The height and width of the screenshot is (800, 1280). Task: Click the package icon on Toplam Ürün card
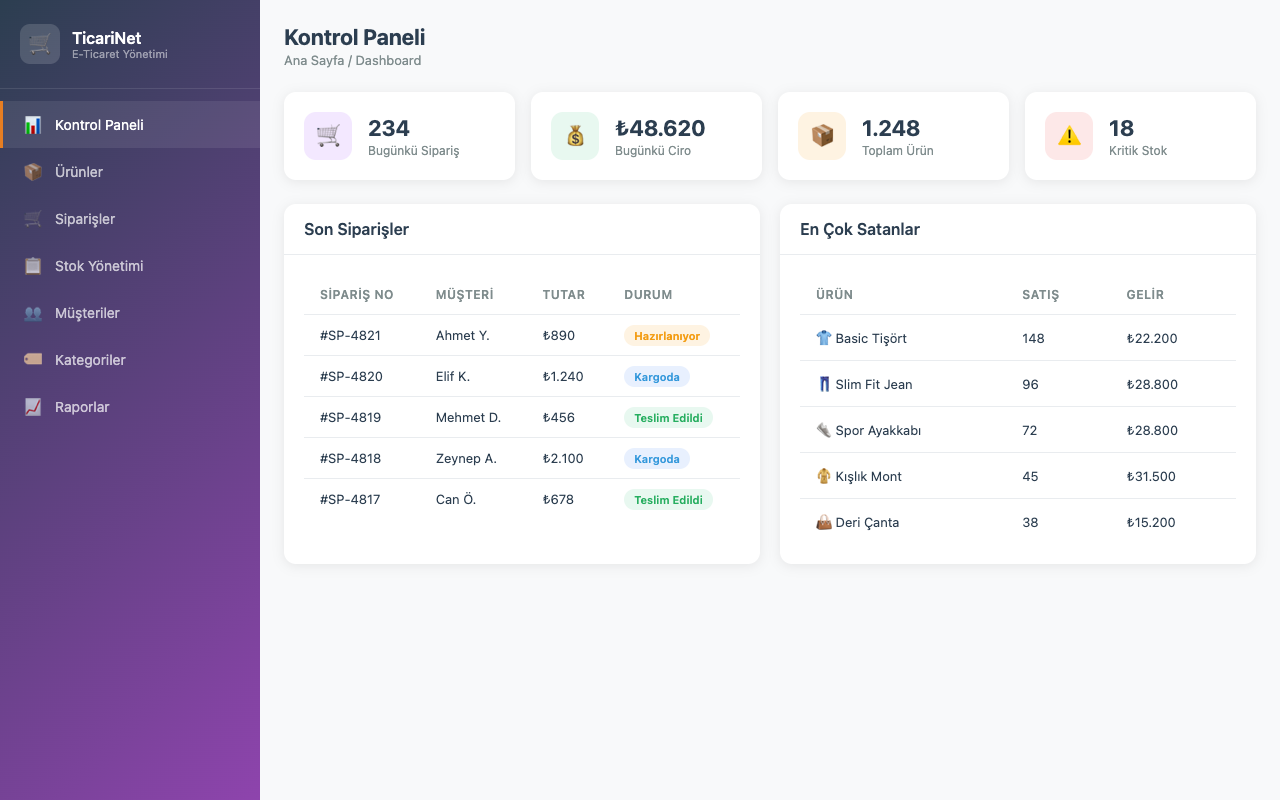point(822,136)
